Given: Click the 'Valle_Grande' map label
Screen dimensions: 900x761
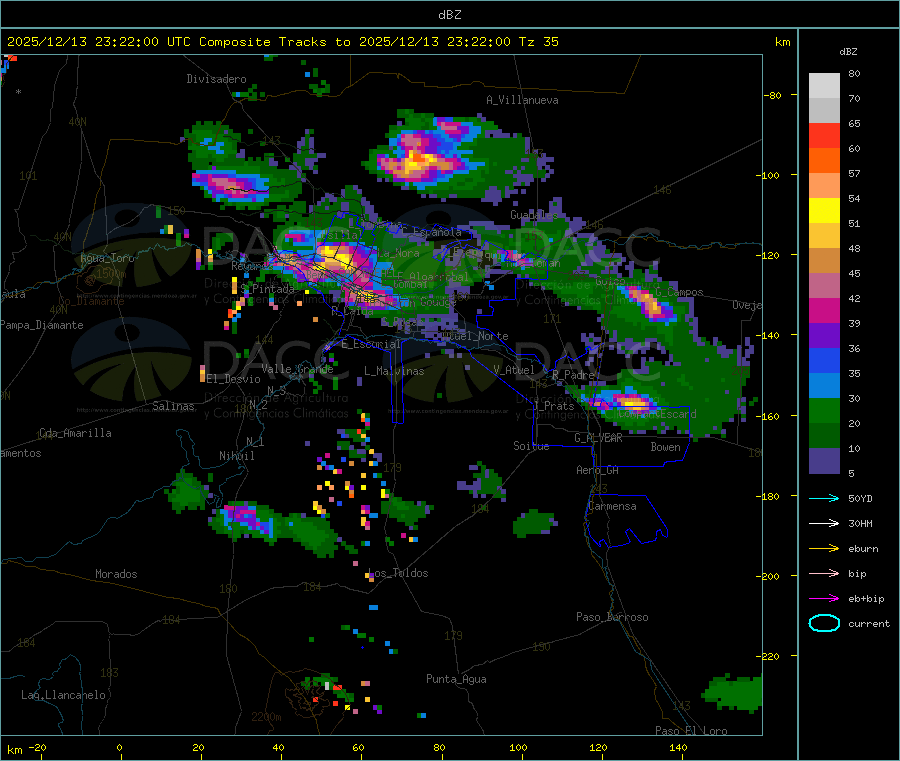Looking at the screenshot, I should [x=297, y=369].
